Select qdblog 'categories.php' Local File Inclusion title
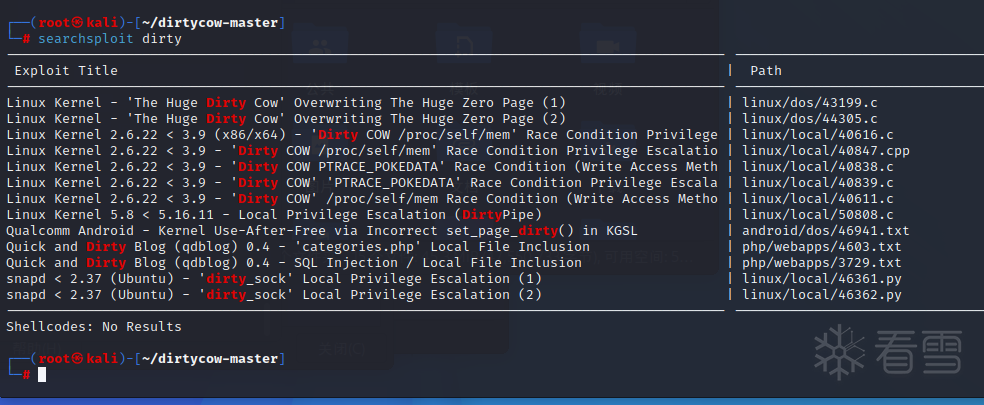The width and height of the screenshot is (984, 405). pos(298,247)
